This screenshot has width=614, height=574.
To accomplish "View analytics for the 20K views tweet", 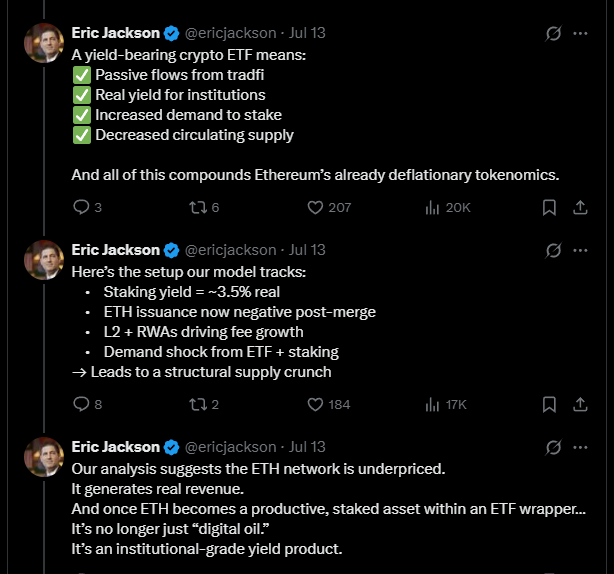I will click(x=434, y=207).
